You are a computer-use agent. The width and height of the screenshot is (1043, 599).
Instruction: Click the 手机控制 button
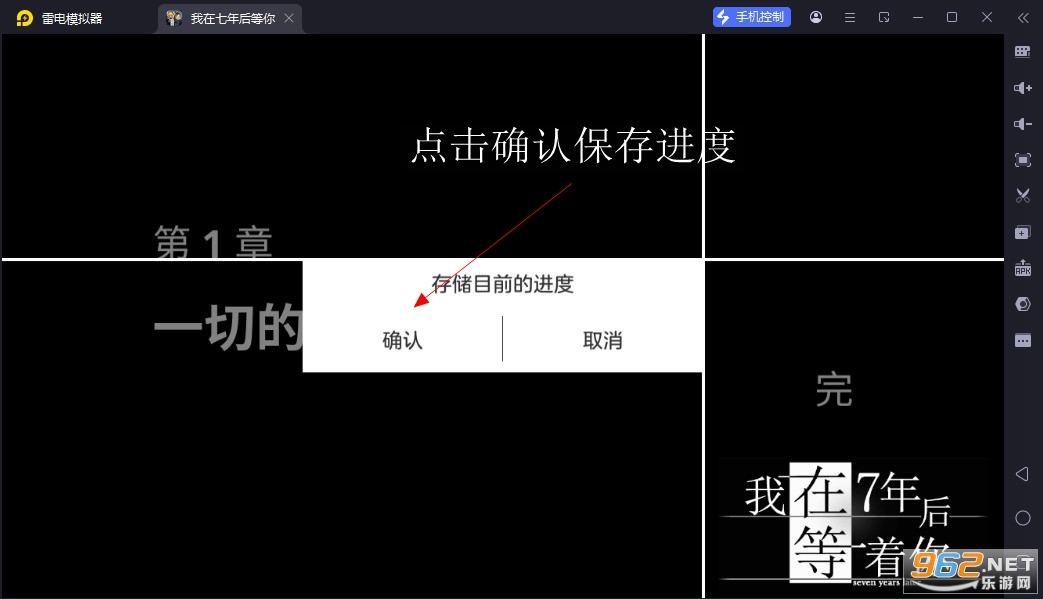pyautogui.click(x=752, y=17)
